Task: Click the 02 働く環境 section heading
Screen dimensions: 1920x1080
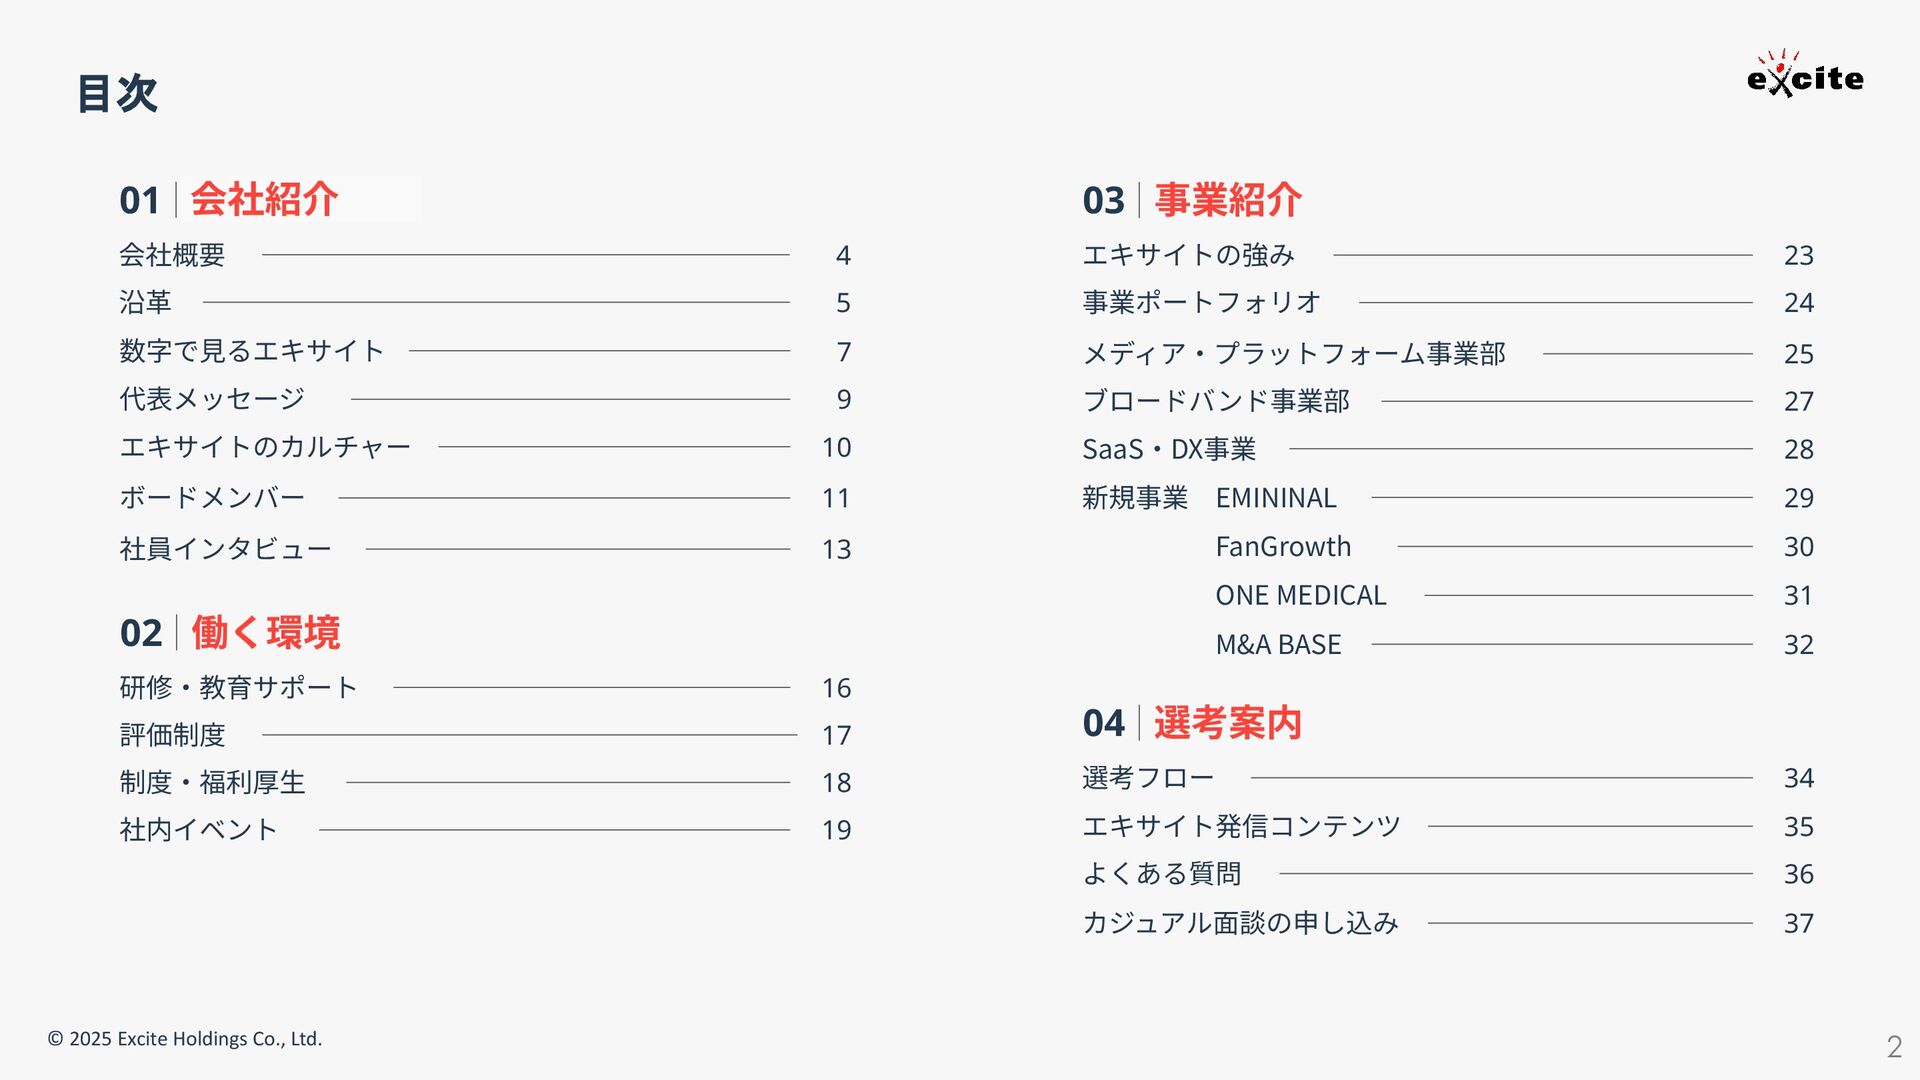Action: click(230, 632)
